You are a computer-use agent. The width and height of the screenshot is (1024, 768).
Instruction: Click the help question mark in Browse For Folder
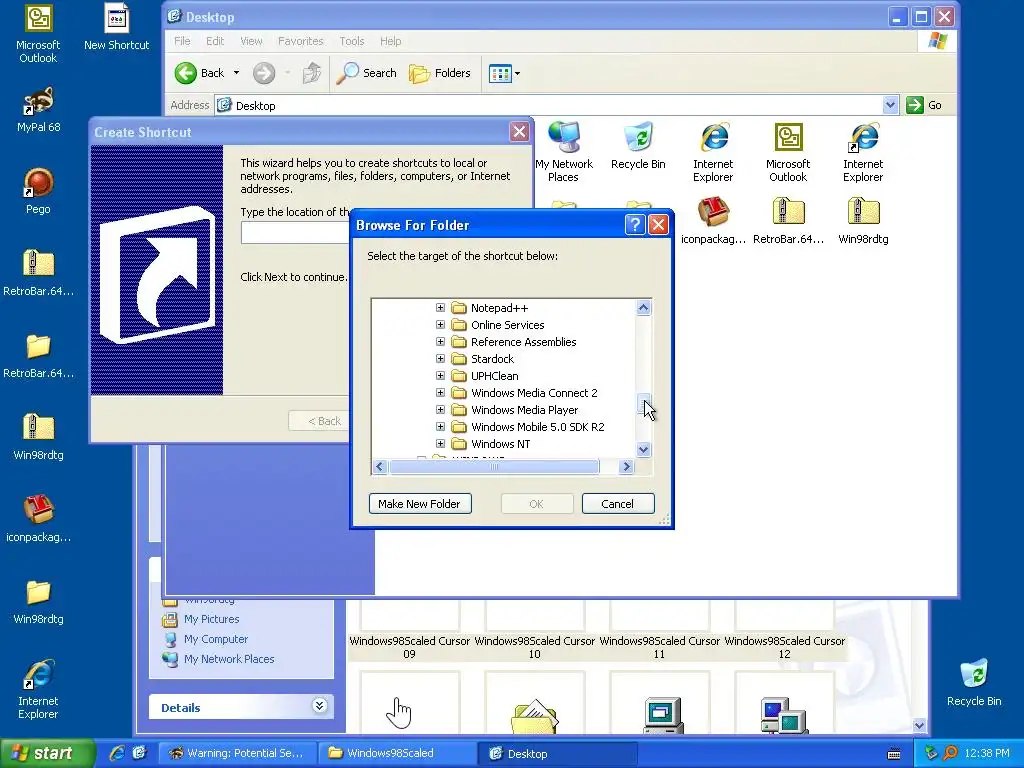[635, 225]
